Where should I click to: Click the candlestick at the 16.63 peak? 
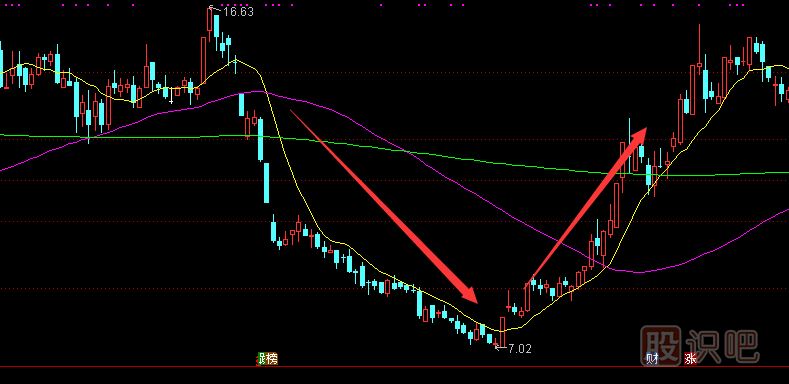point(210,25)
